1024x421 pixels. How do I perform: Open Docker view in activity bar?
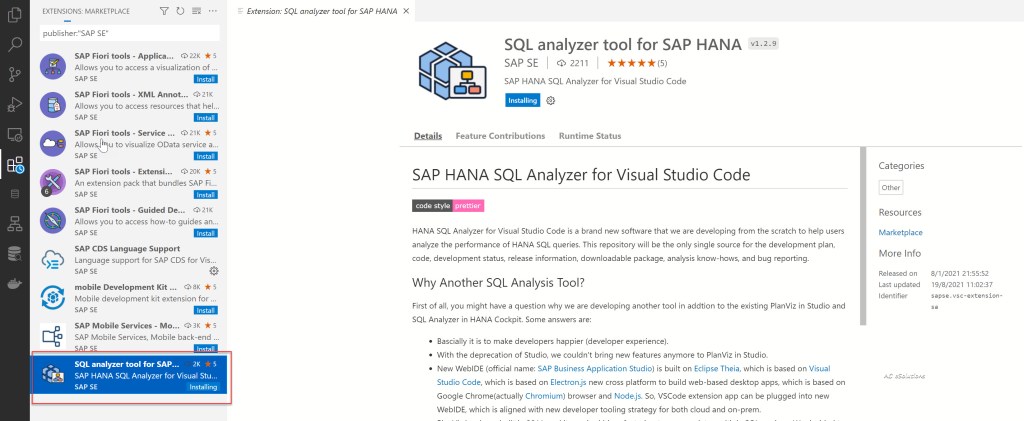(15, 283)
